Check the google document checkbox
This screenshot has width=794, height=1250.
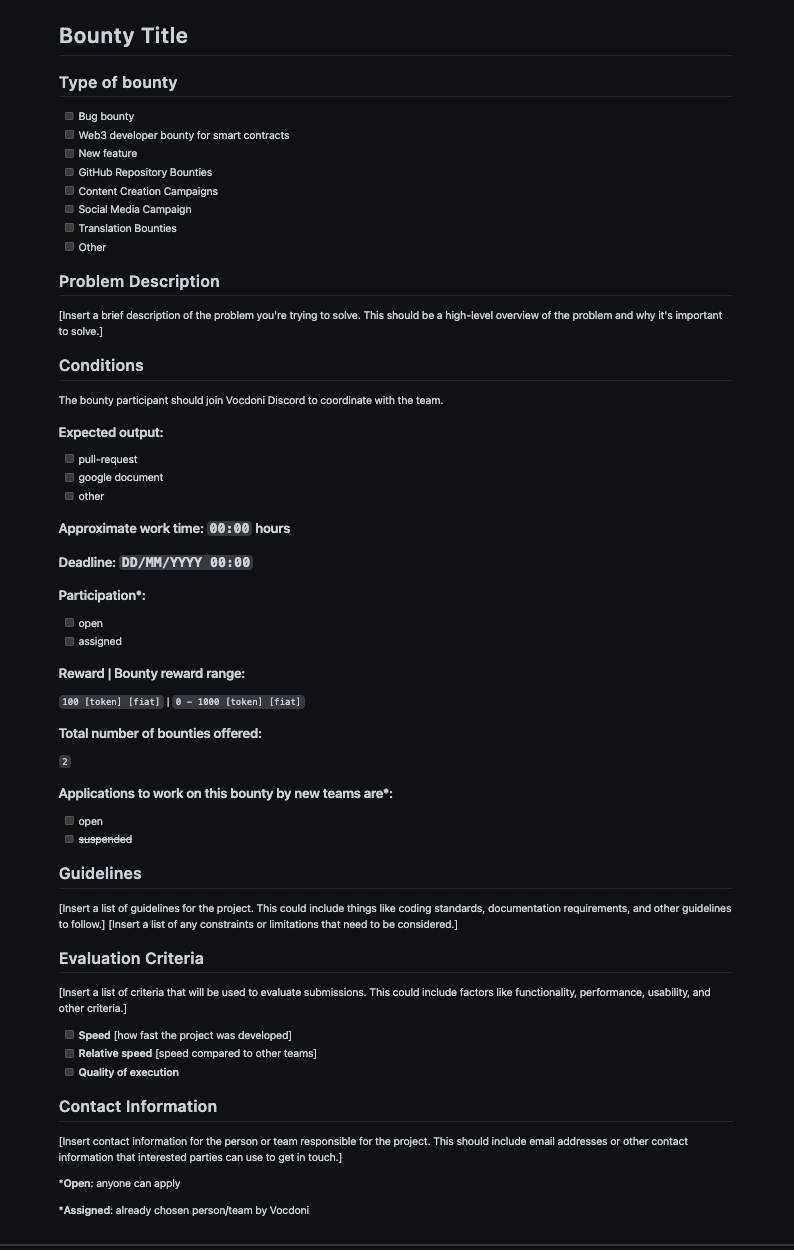pyautogui.click(x=70, y=477)
